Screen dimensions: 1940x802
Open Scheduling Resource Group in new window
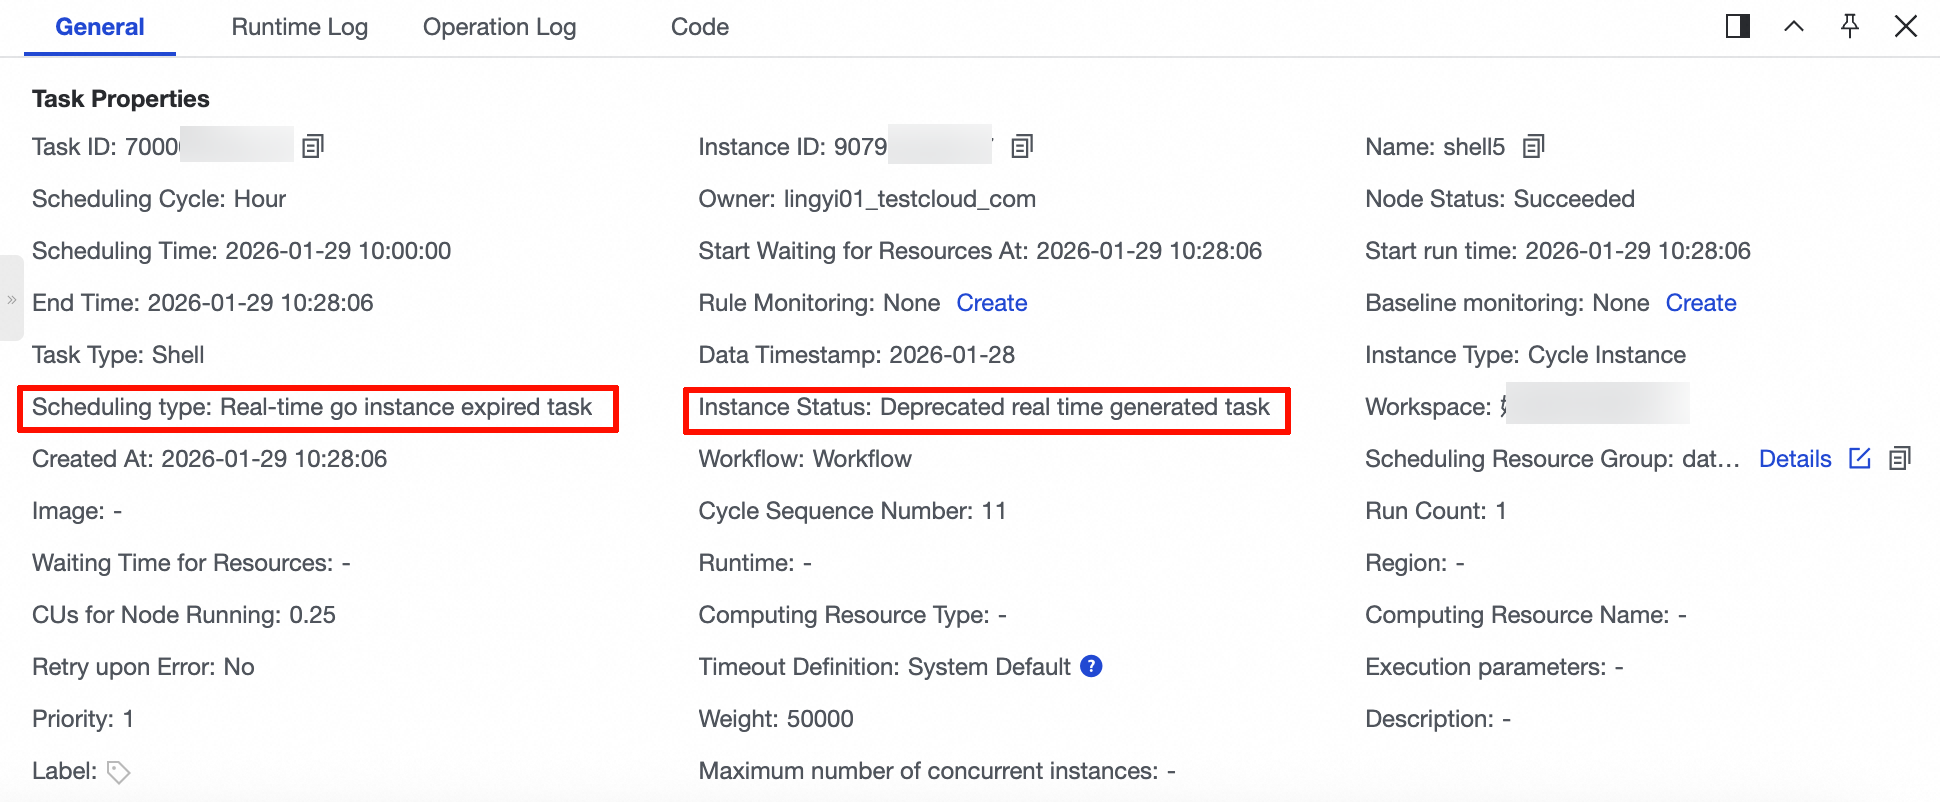[1860, 459]
